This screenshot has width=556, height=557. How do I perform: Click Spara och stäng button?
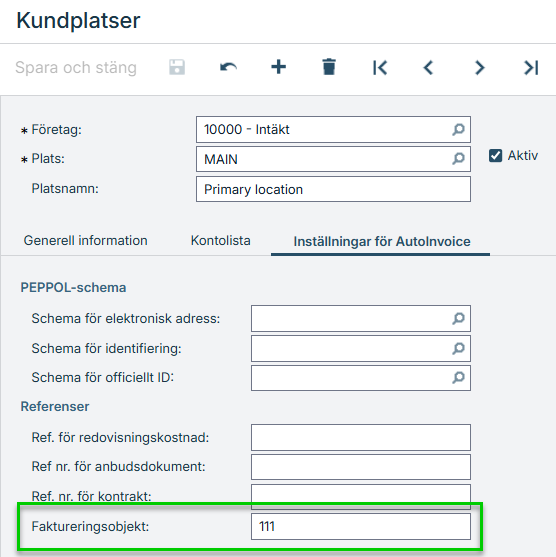pyautogui.click(x=76, y=67)
